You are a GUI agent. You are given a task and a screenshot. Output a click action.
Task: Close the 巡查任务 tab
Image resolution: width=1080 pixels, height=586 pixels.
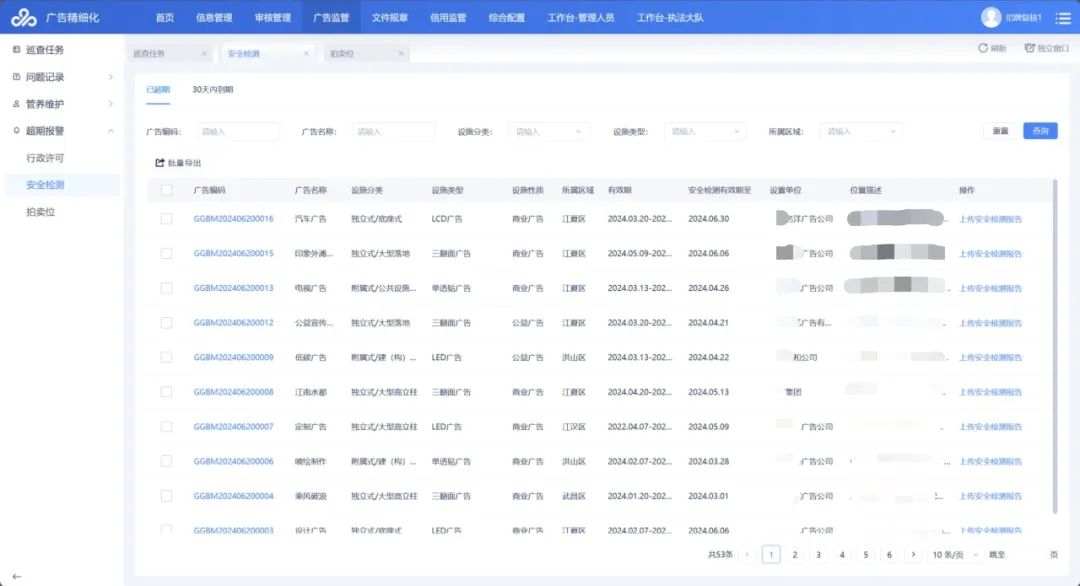coord(204,53)
